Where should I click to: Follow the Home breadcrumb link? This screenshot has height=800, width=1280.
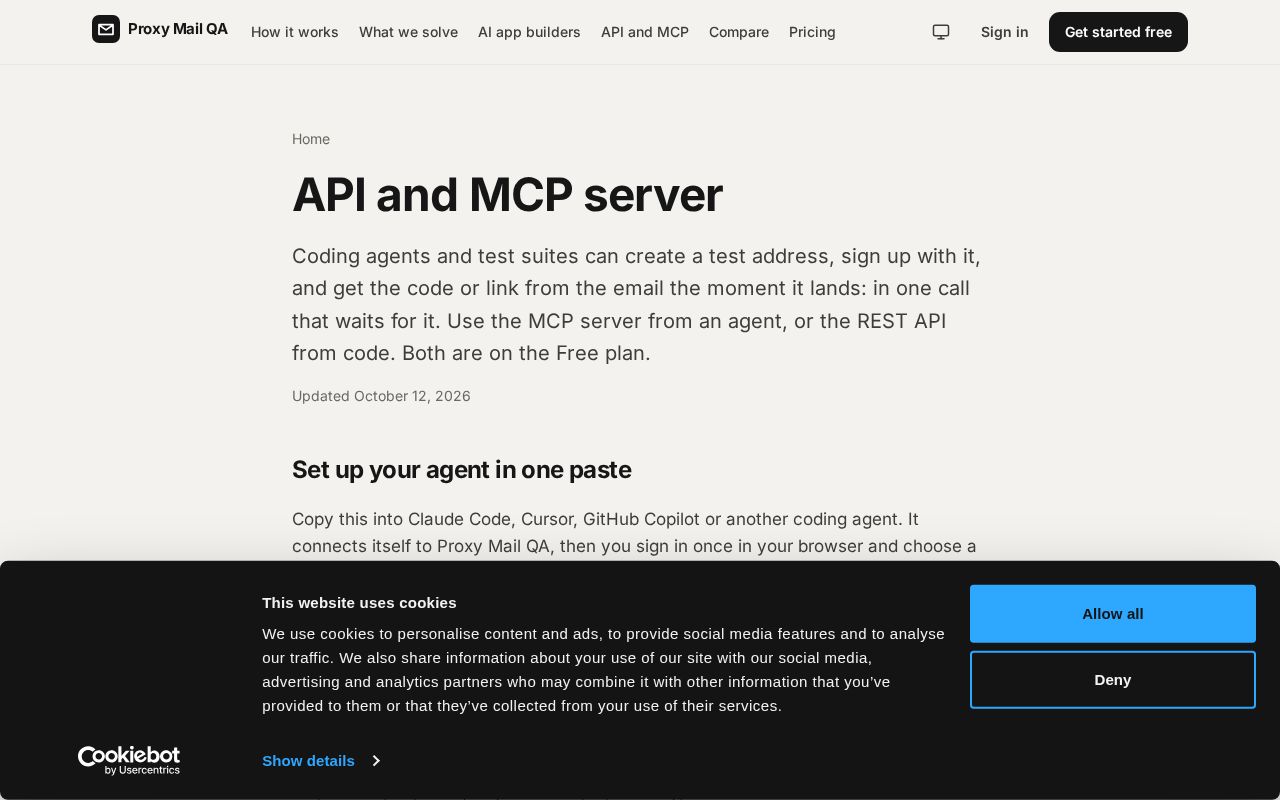tap(311, 139)
